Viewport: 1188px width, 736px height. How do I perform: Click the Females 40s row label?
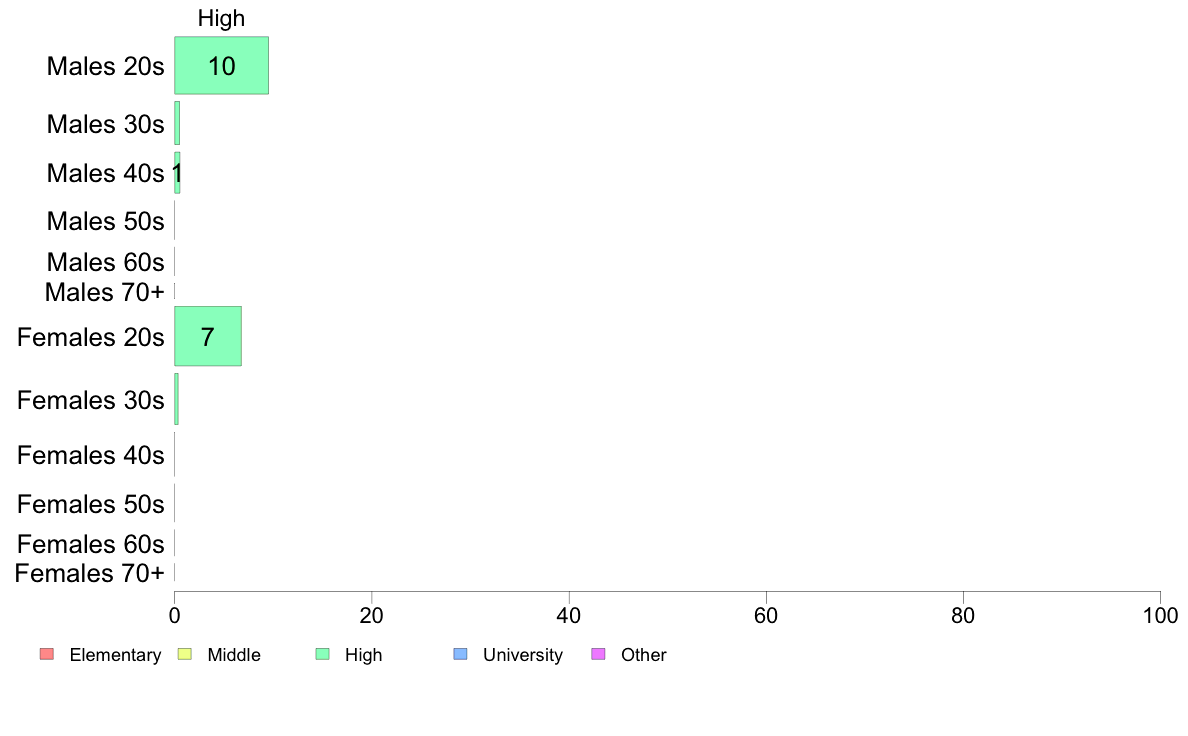90,455
